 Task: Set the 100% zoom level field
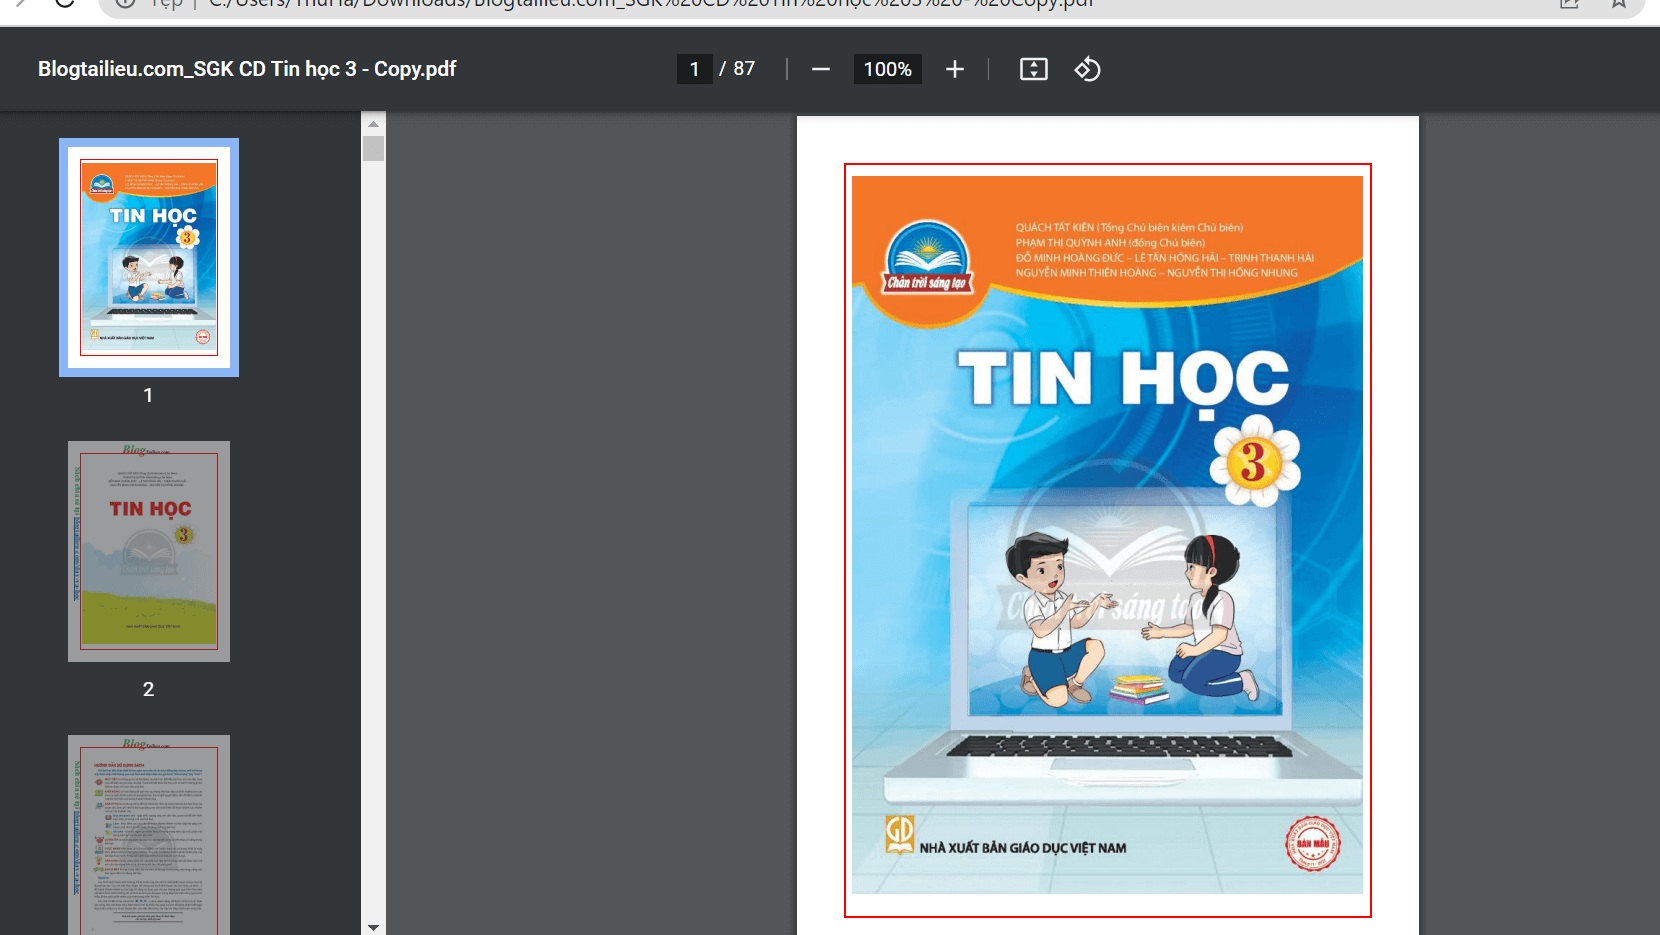pos(887,69)
